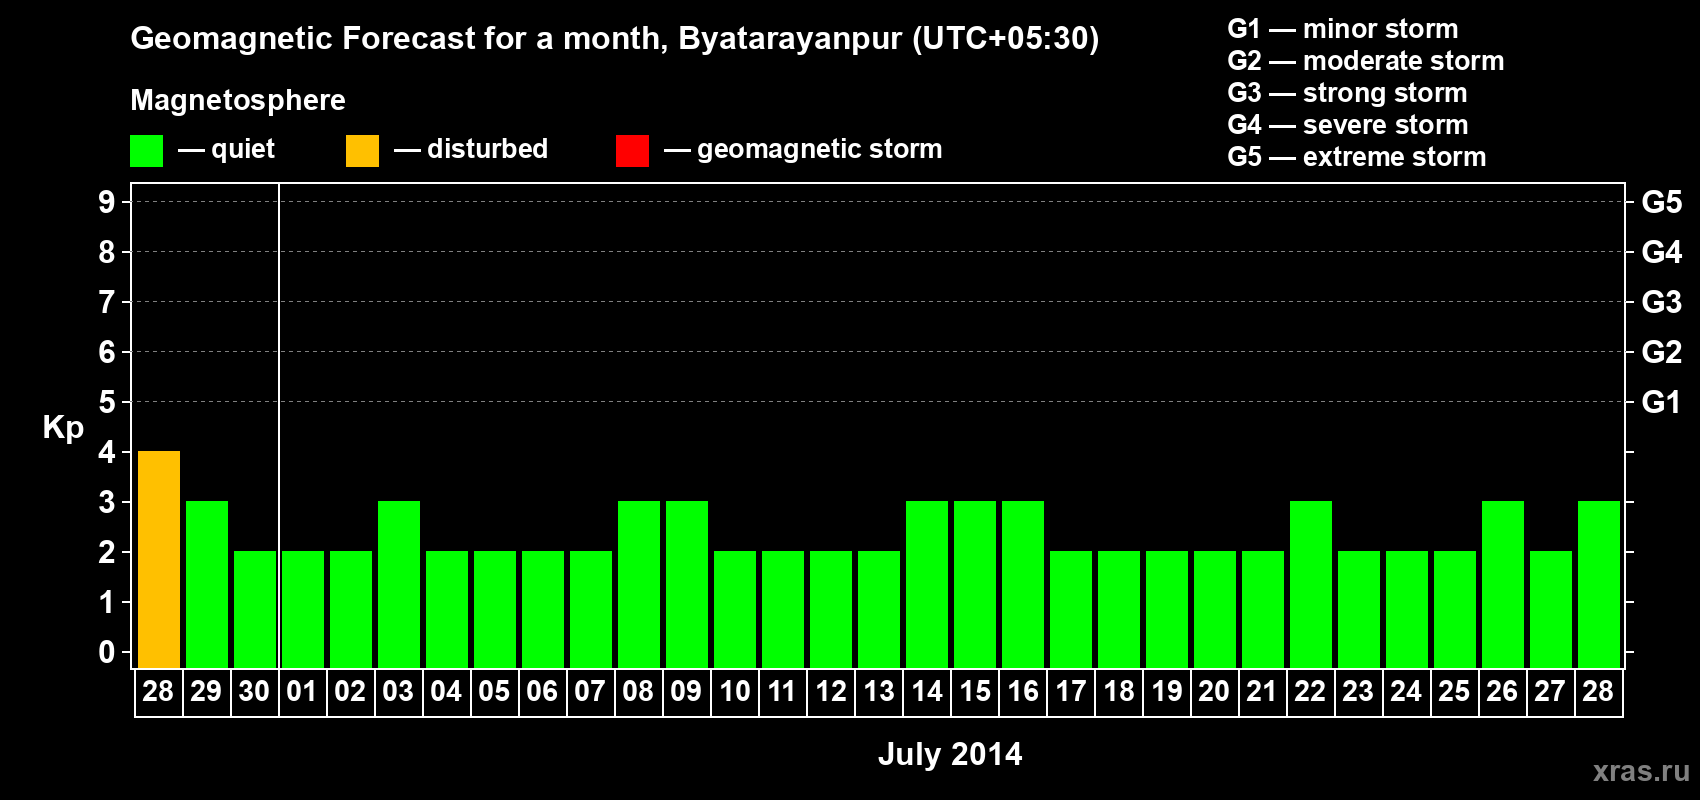This screenshot has height=800, width=1700.
Task: Click the Geomagnetic Forecast chart title
Action: pos(615,39)
